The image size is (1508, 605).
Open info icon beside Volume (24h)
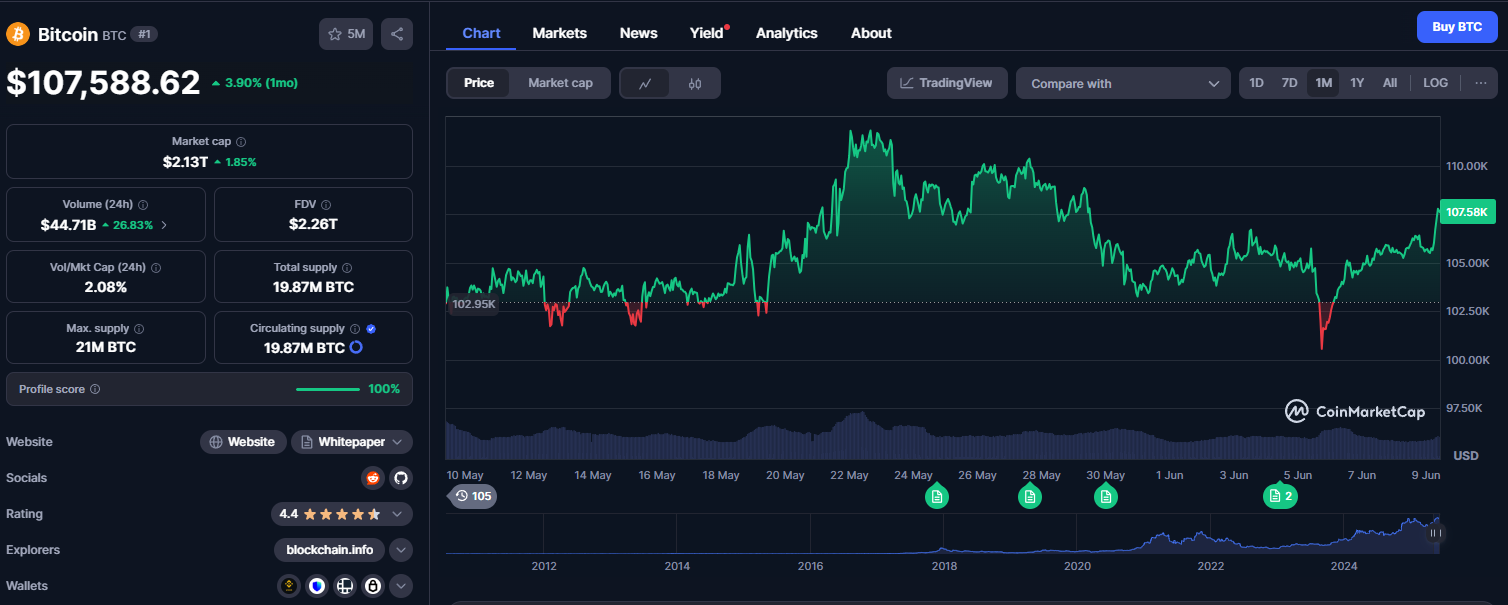coord(143,204)
